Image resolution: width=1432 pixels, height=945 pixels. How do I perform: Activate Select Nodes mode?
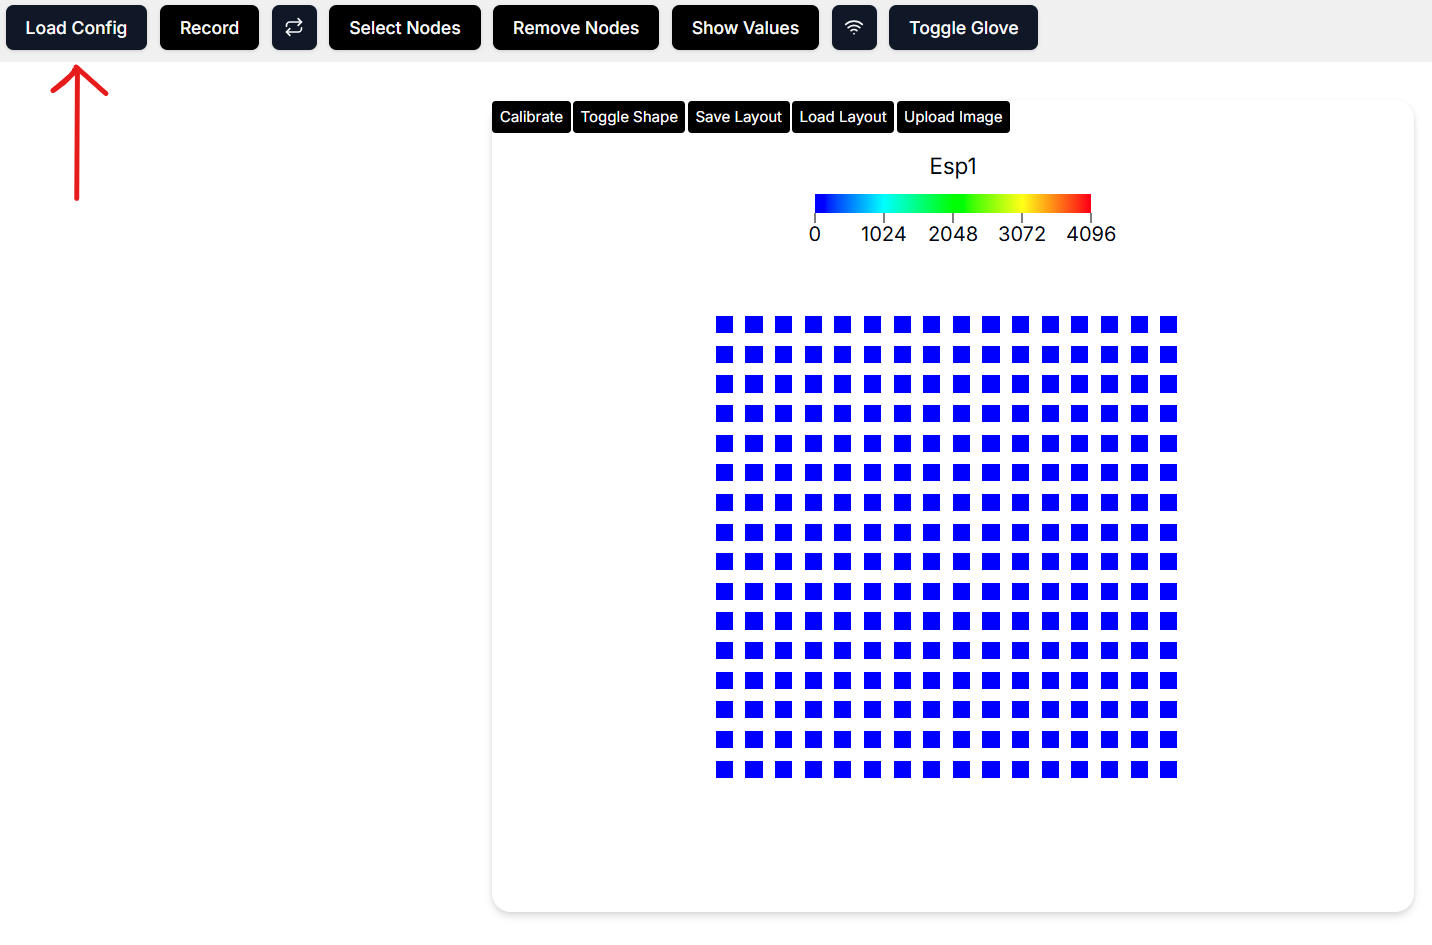pos(404,28)
